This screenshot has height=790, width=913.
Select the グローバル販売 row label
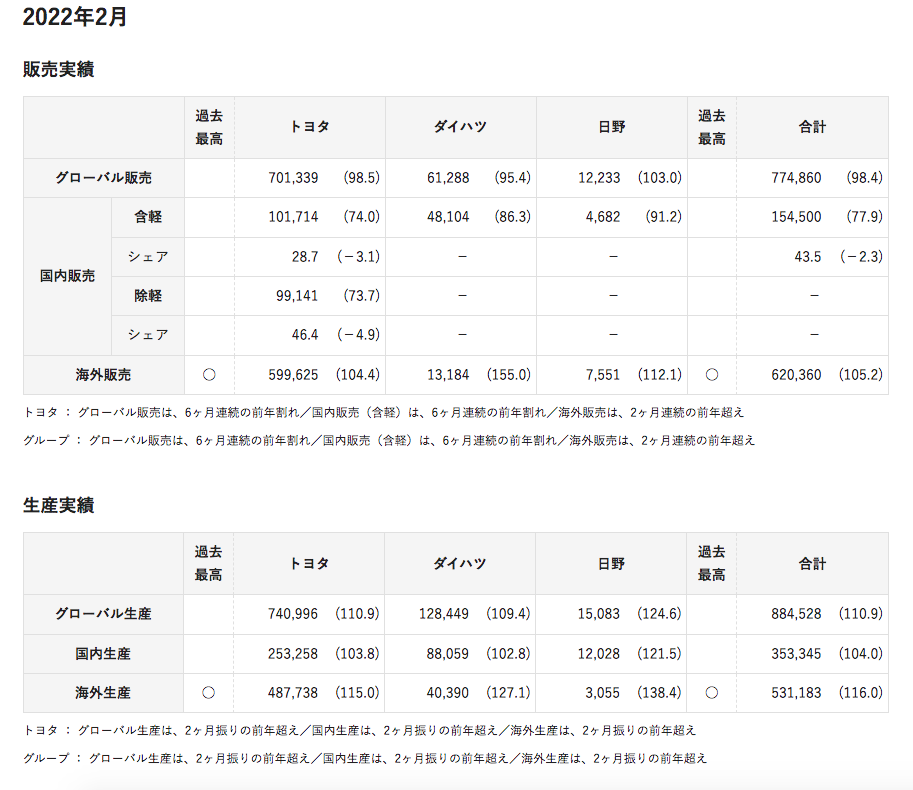[104, 178]
